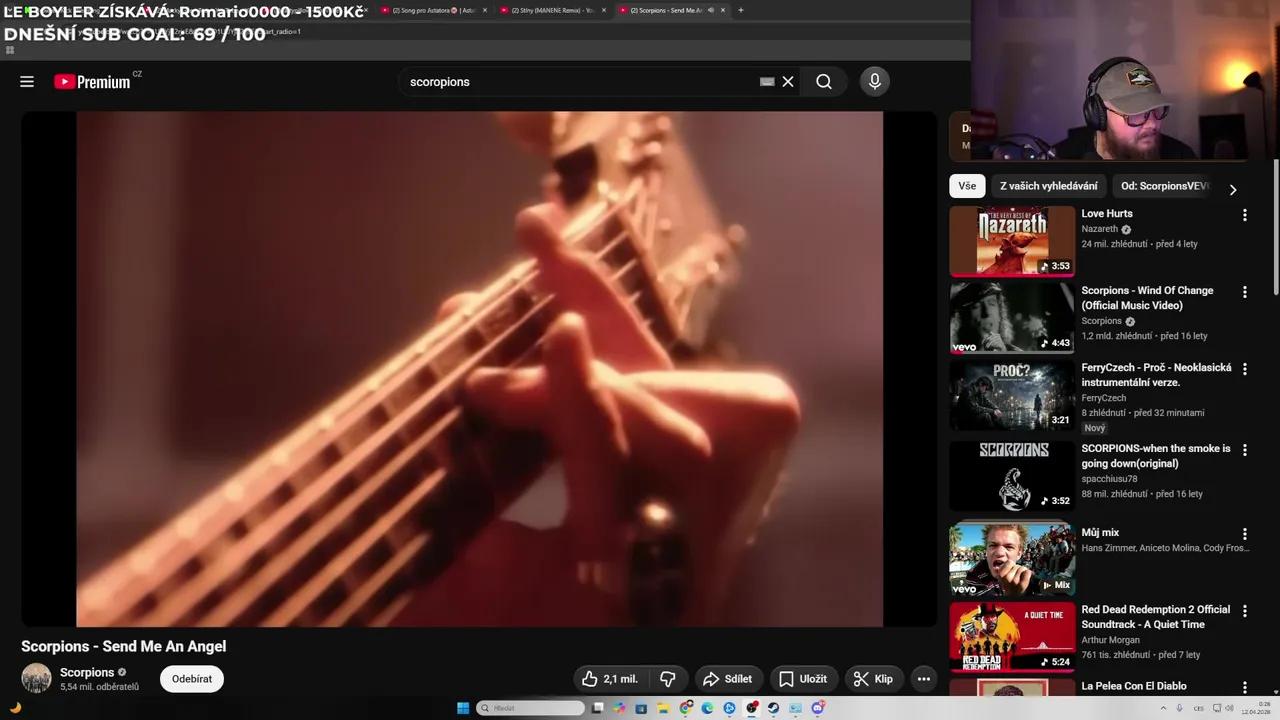This screenshot has height=720, width=1280.
Task: Open the YouTube hamburger guide menu
Action: point(27,82)
